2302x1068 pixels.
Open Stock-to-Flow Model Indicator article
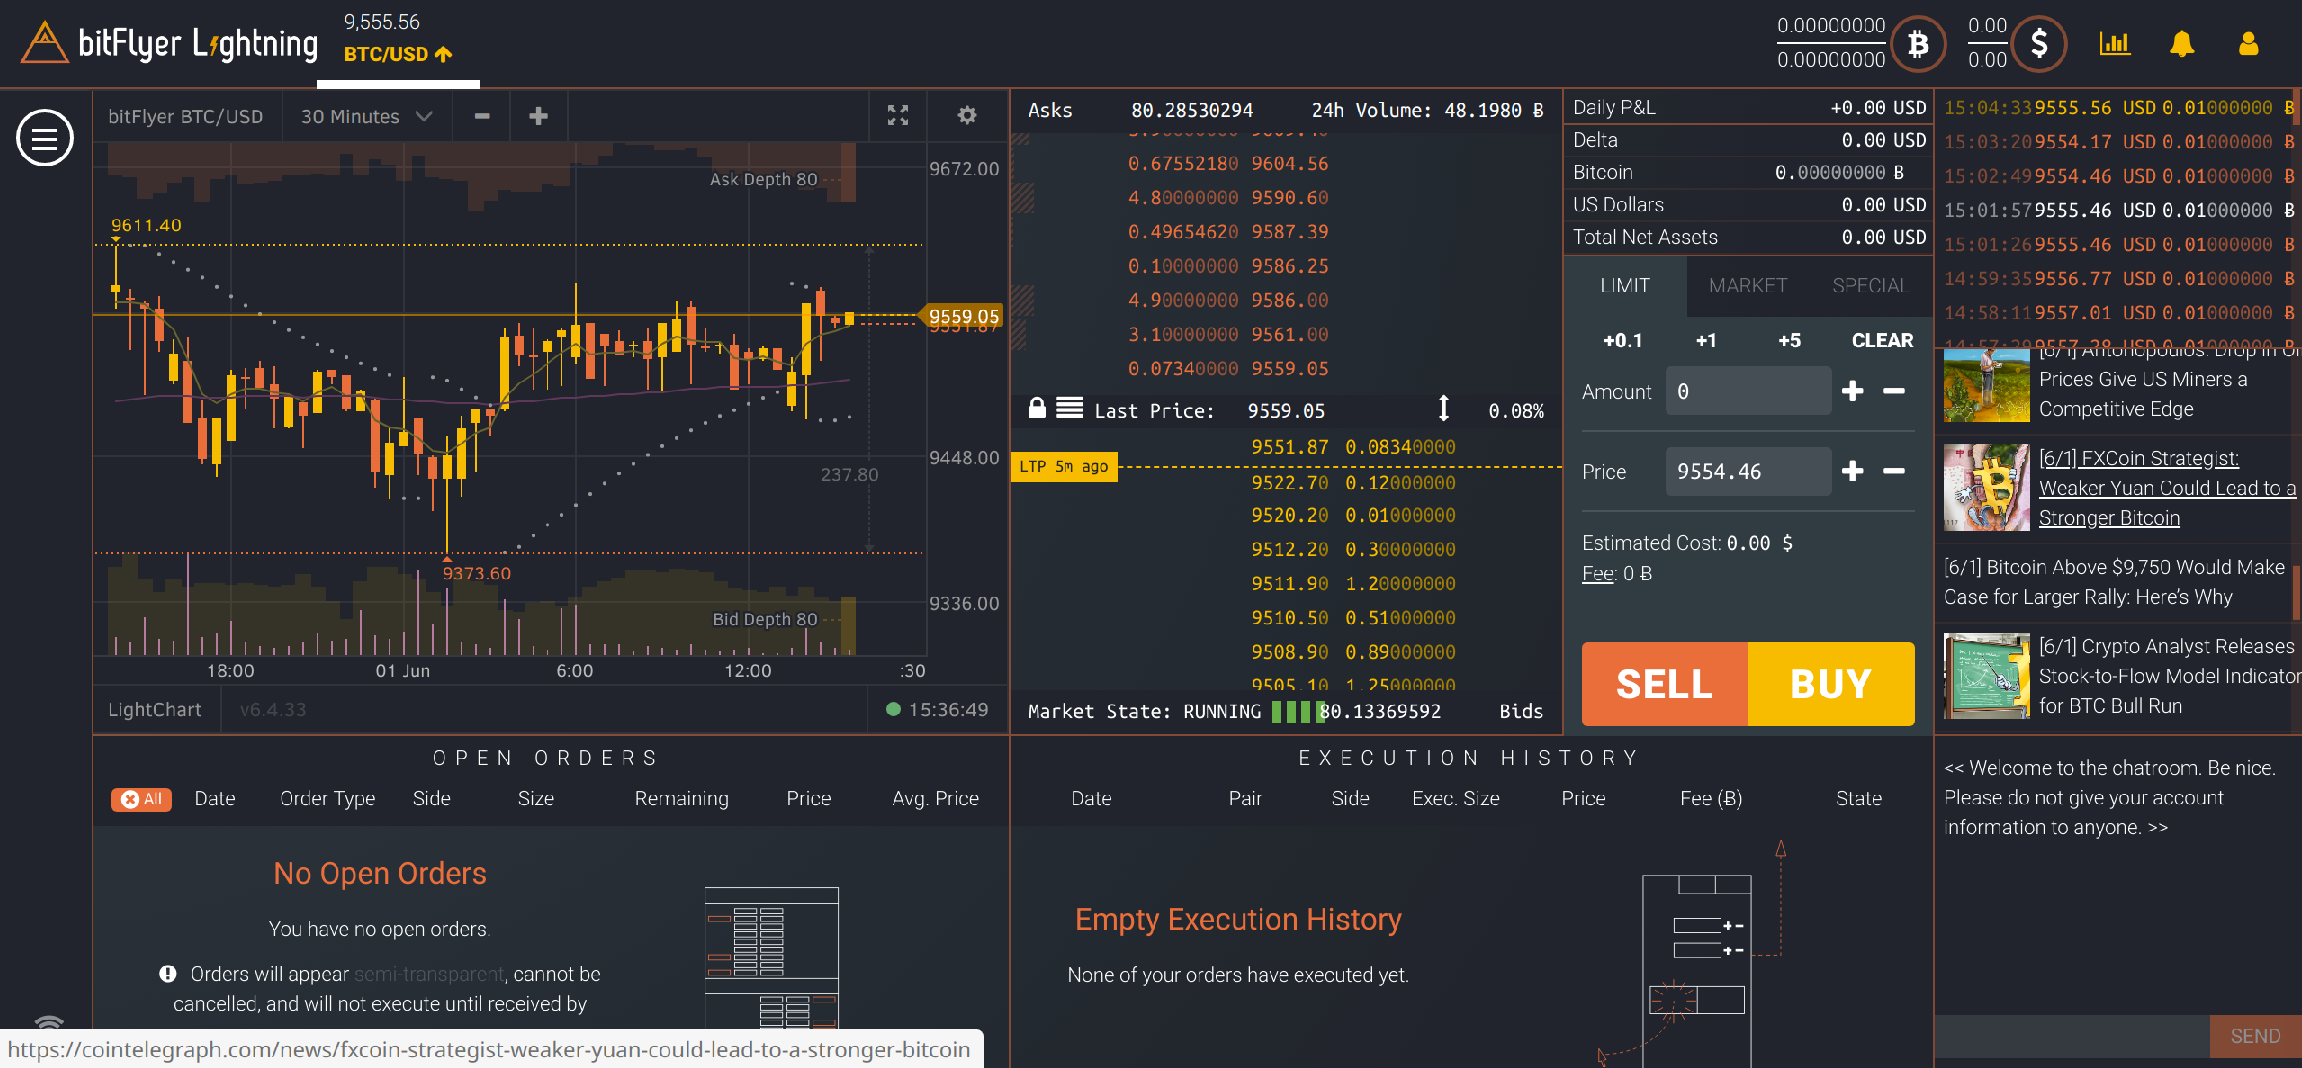tap(2168, 676)
